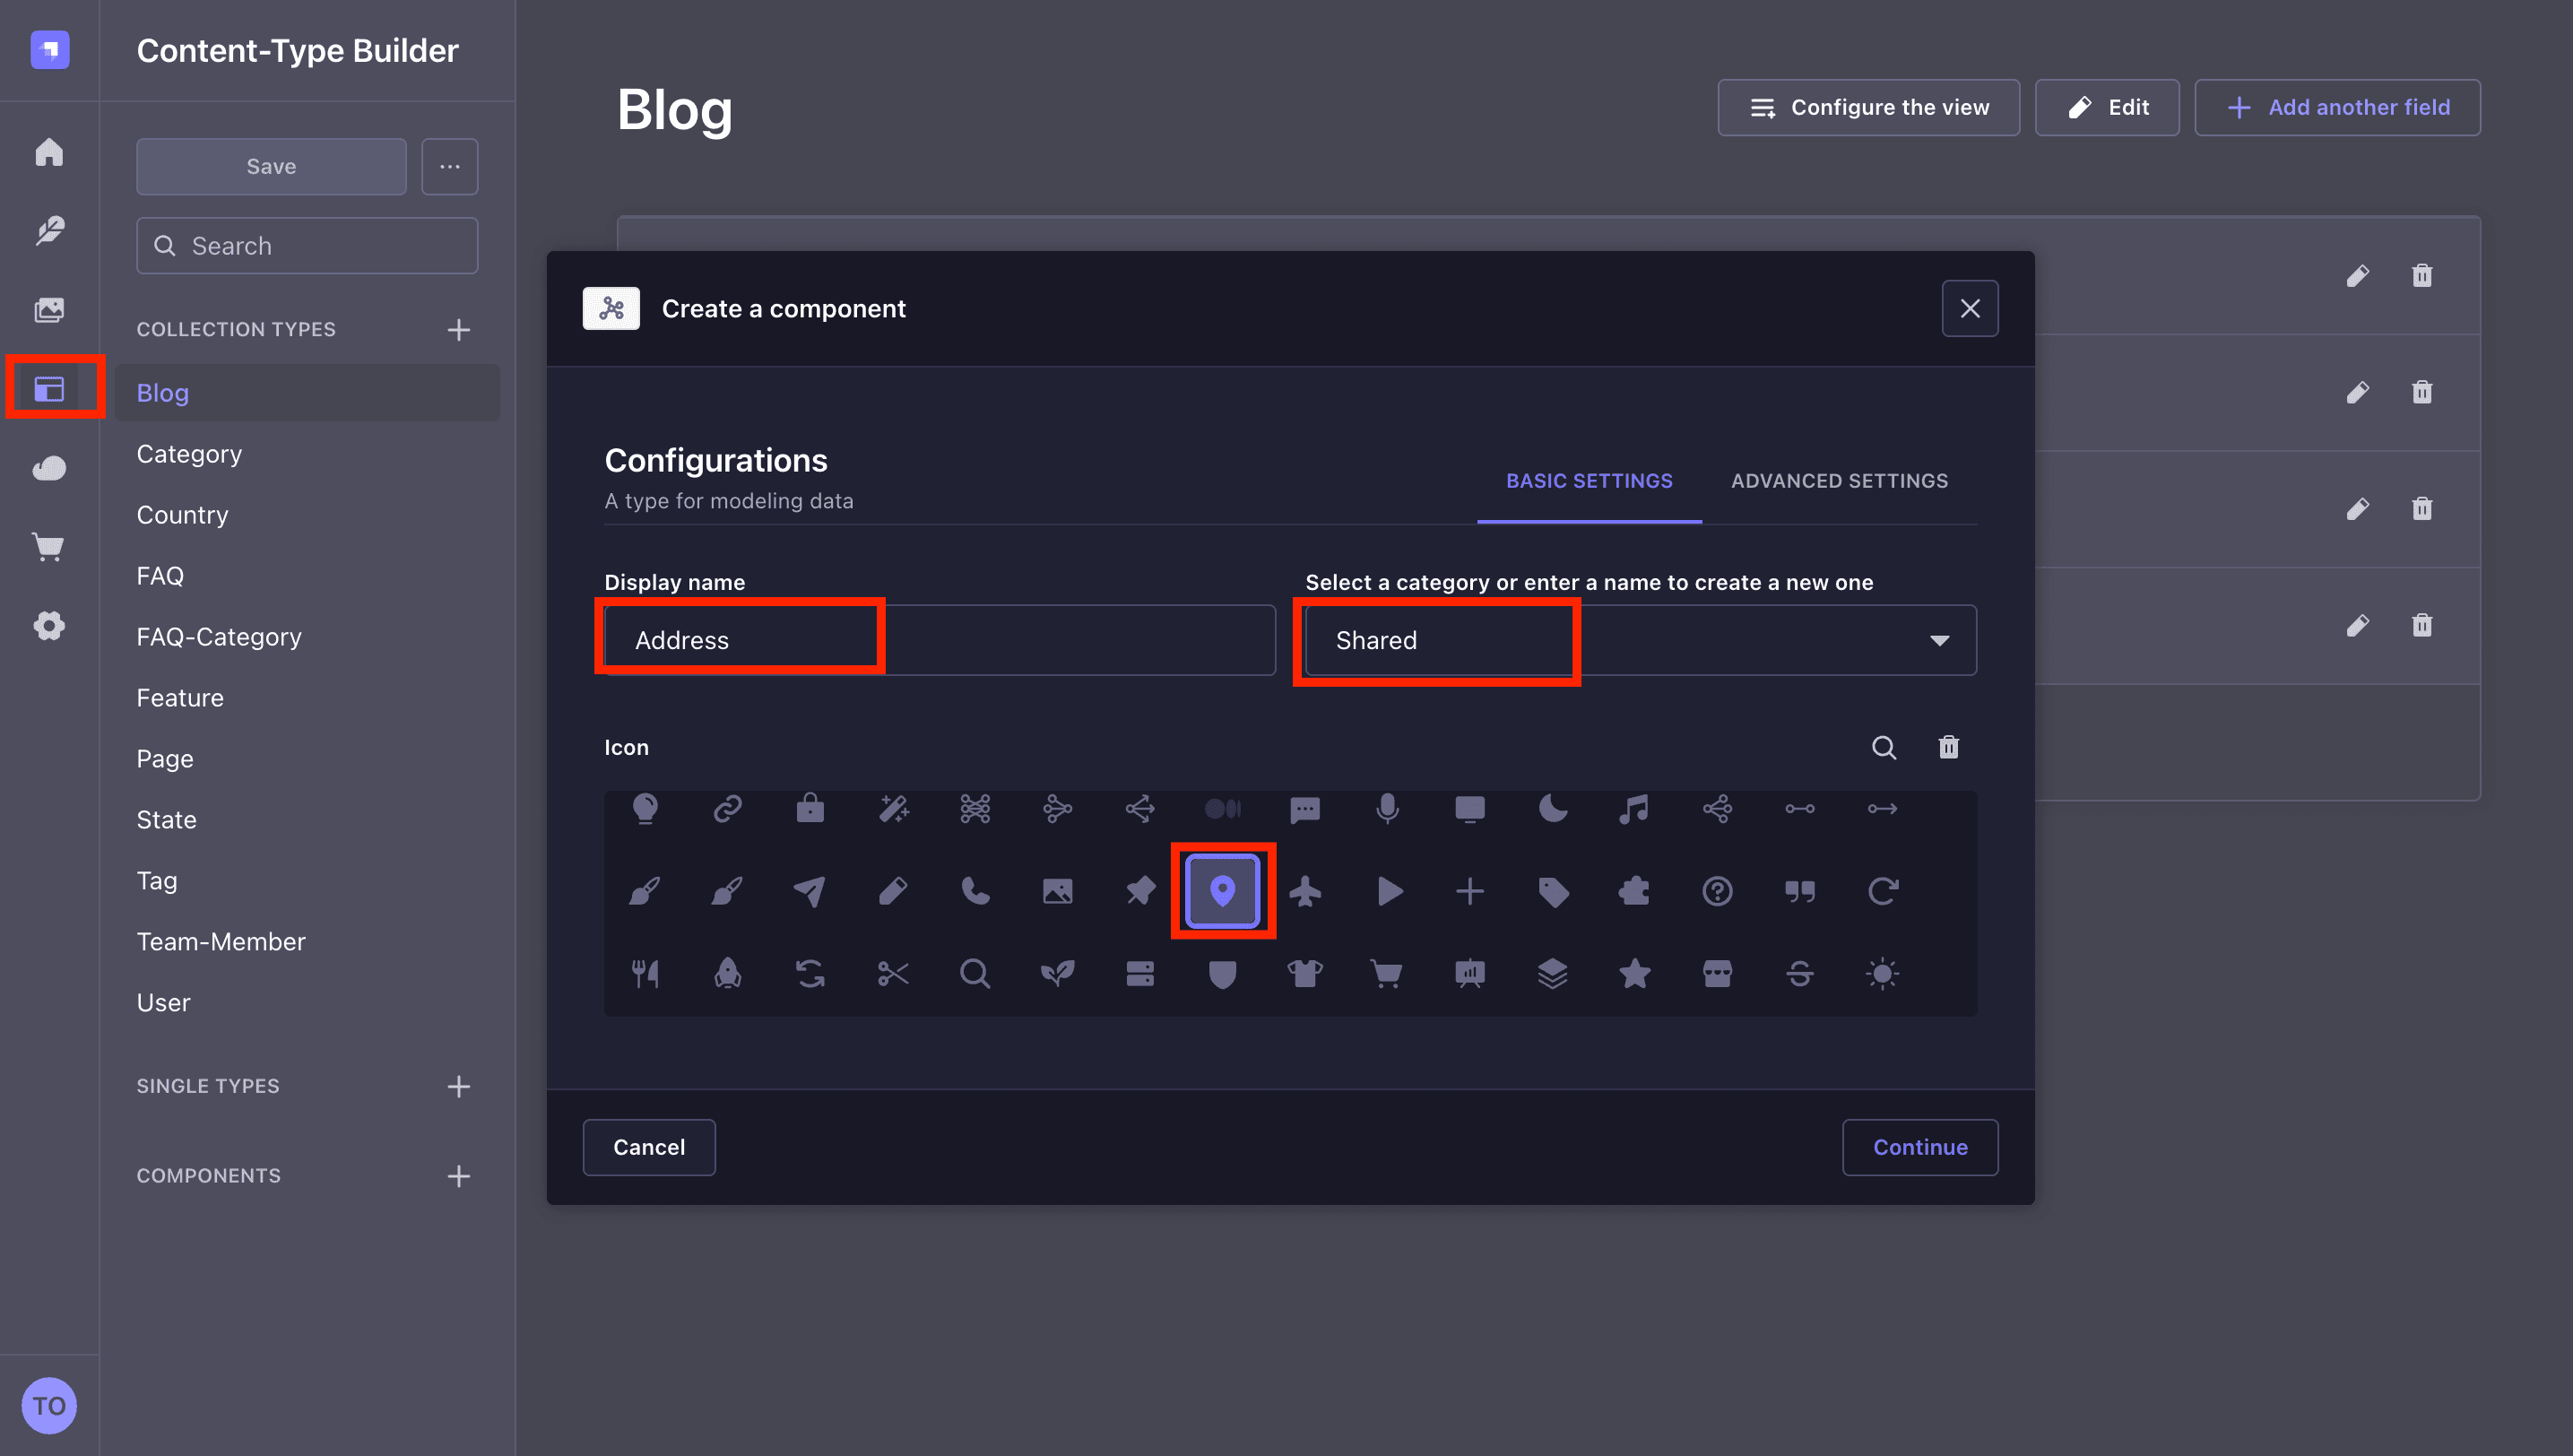The image size is (2573, 1456).
Task: Choose the padlock icon
Action: pyautogui.click(x=810, y=808)
